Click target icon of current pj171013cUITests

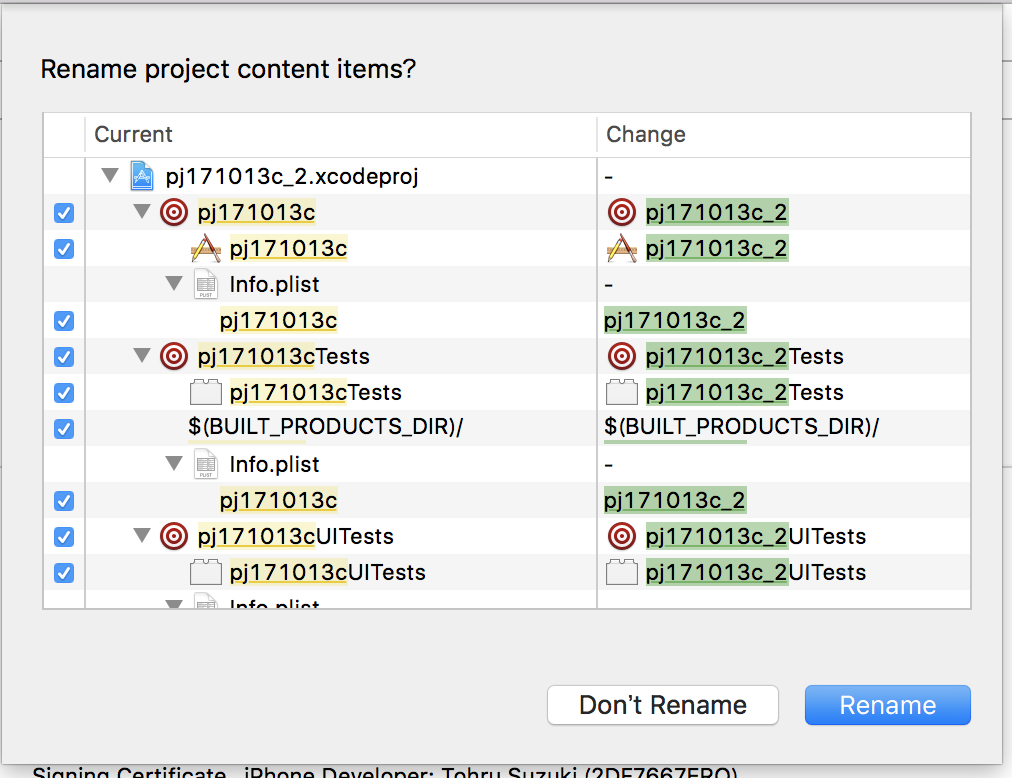[174, 536]
